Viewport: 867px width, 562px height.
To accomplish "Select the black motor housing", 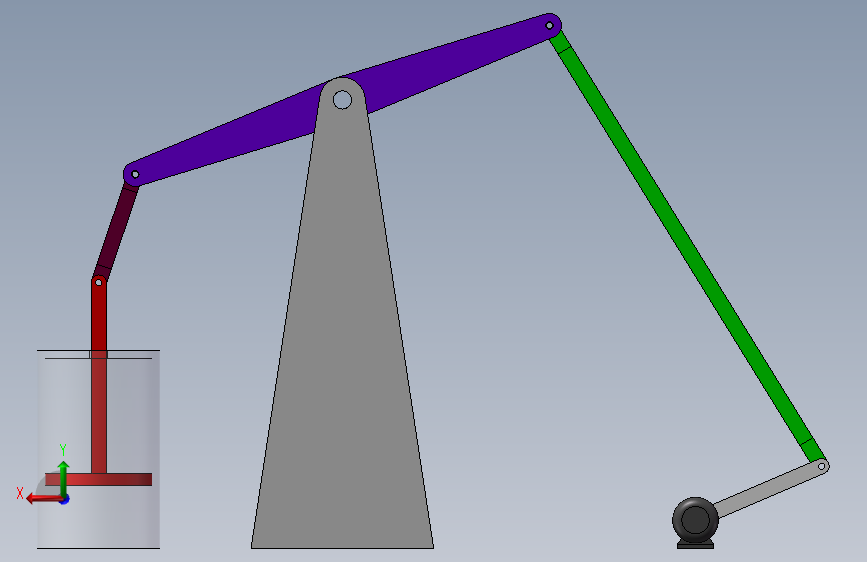I will [695, 520].
